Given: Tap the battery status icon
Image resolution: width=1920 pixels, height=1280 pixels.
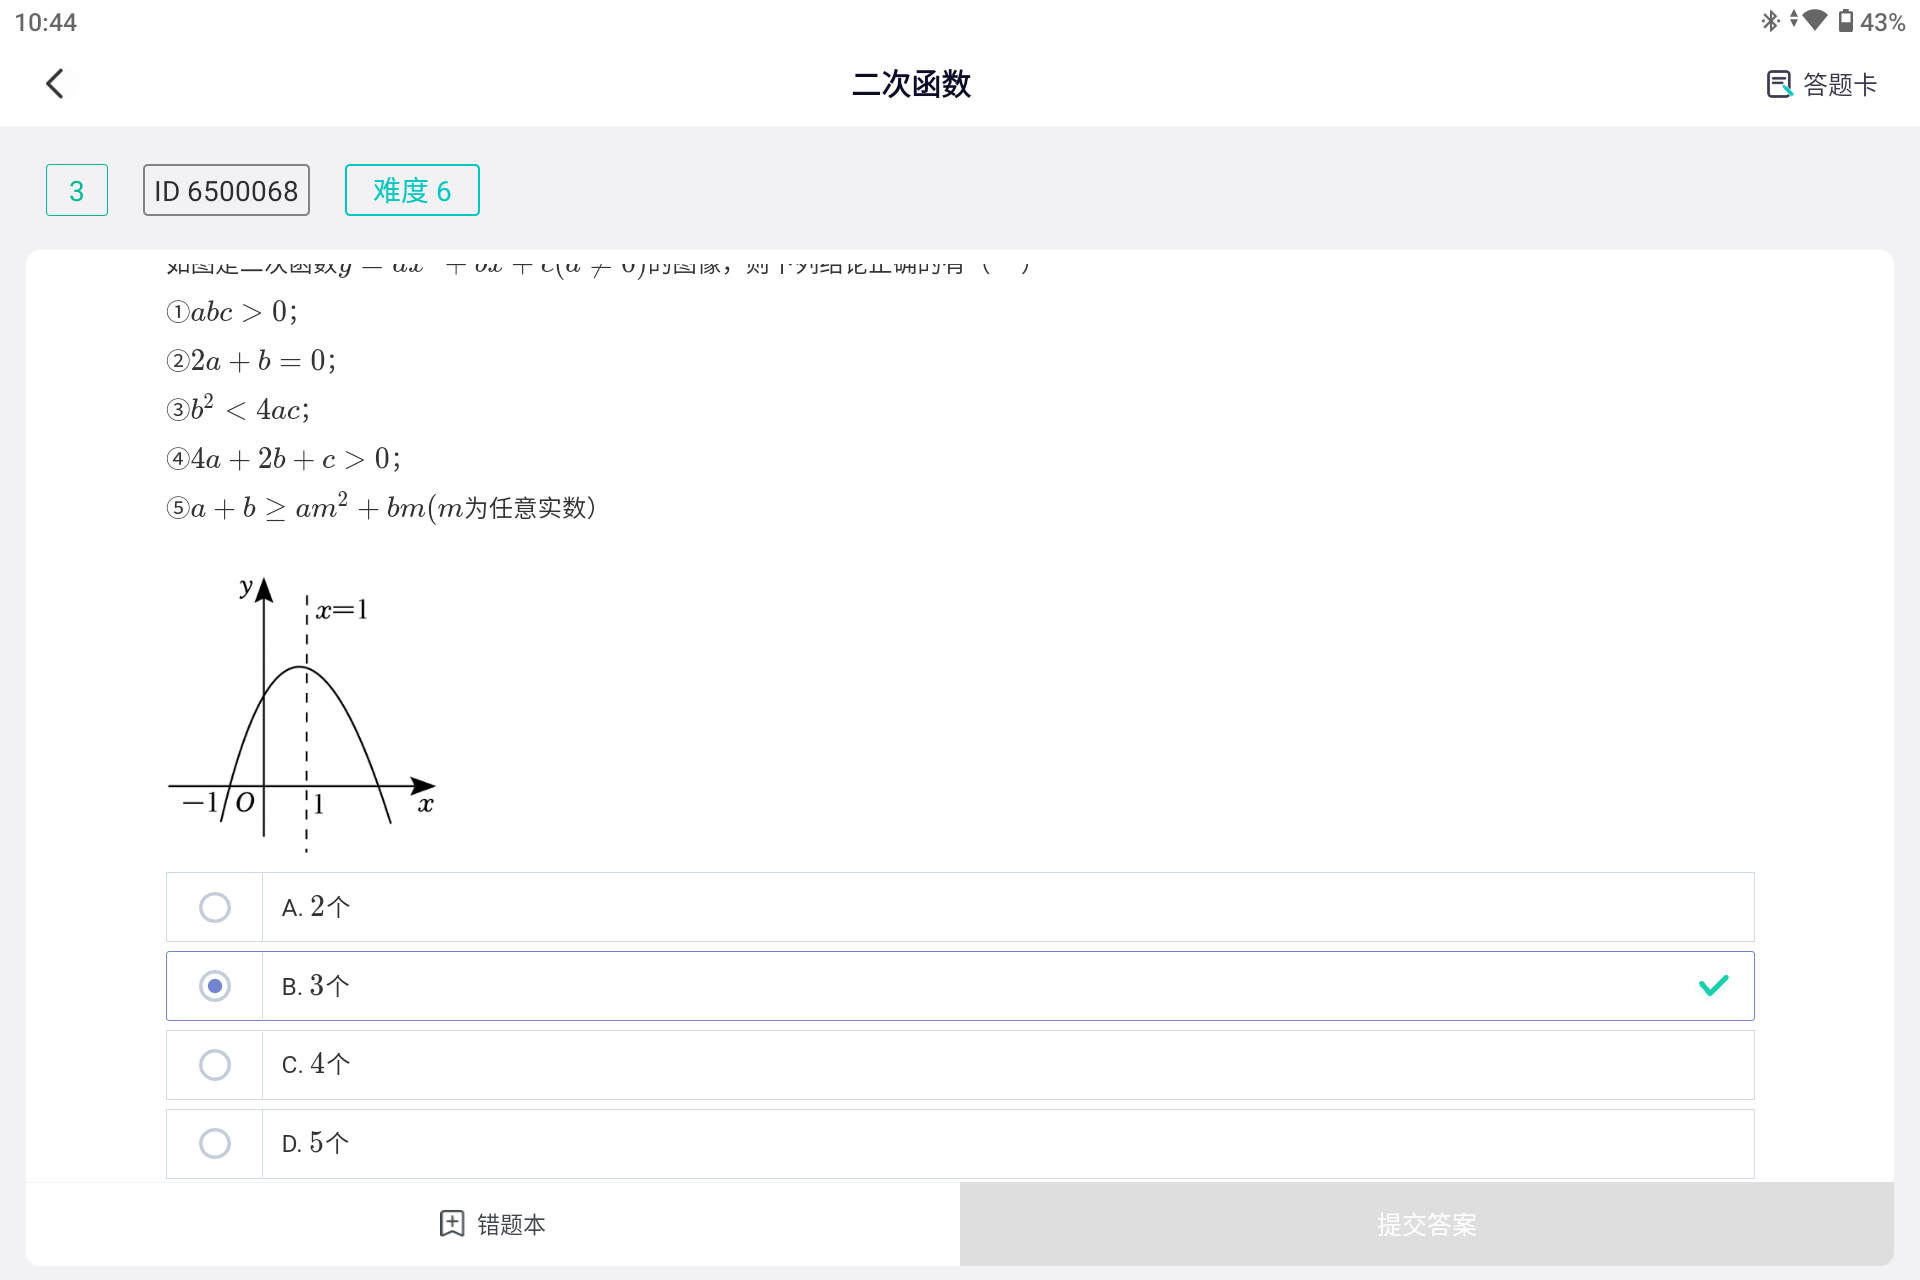Looking at the screenshot, I should pos(1846,21).
